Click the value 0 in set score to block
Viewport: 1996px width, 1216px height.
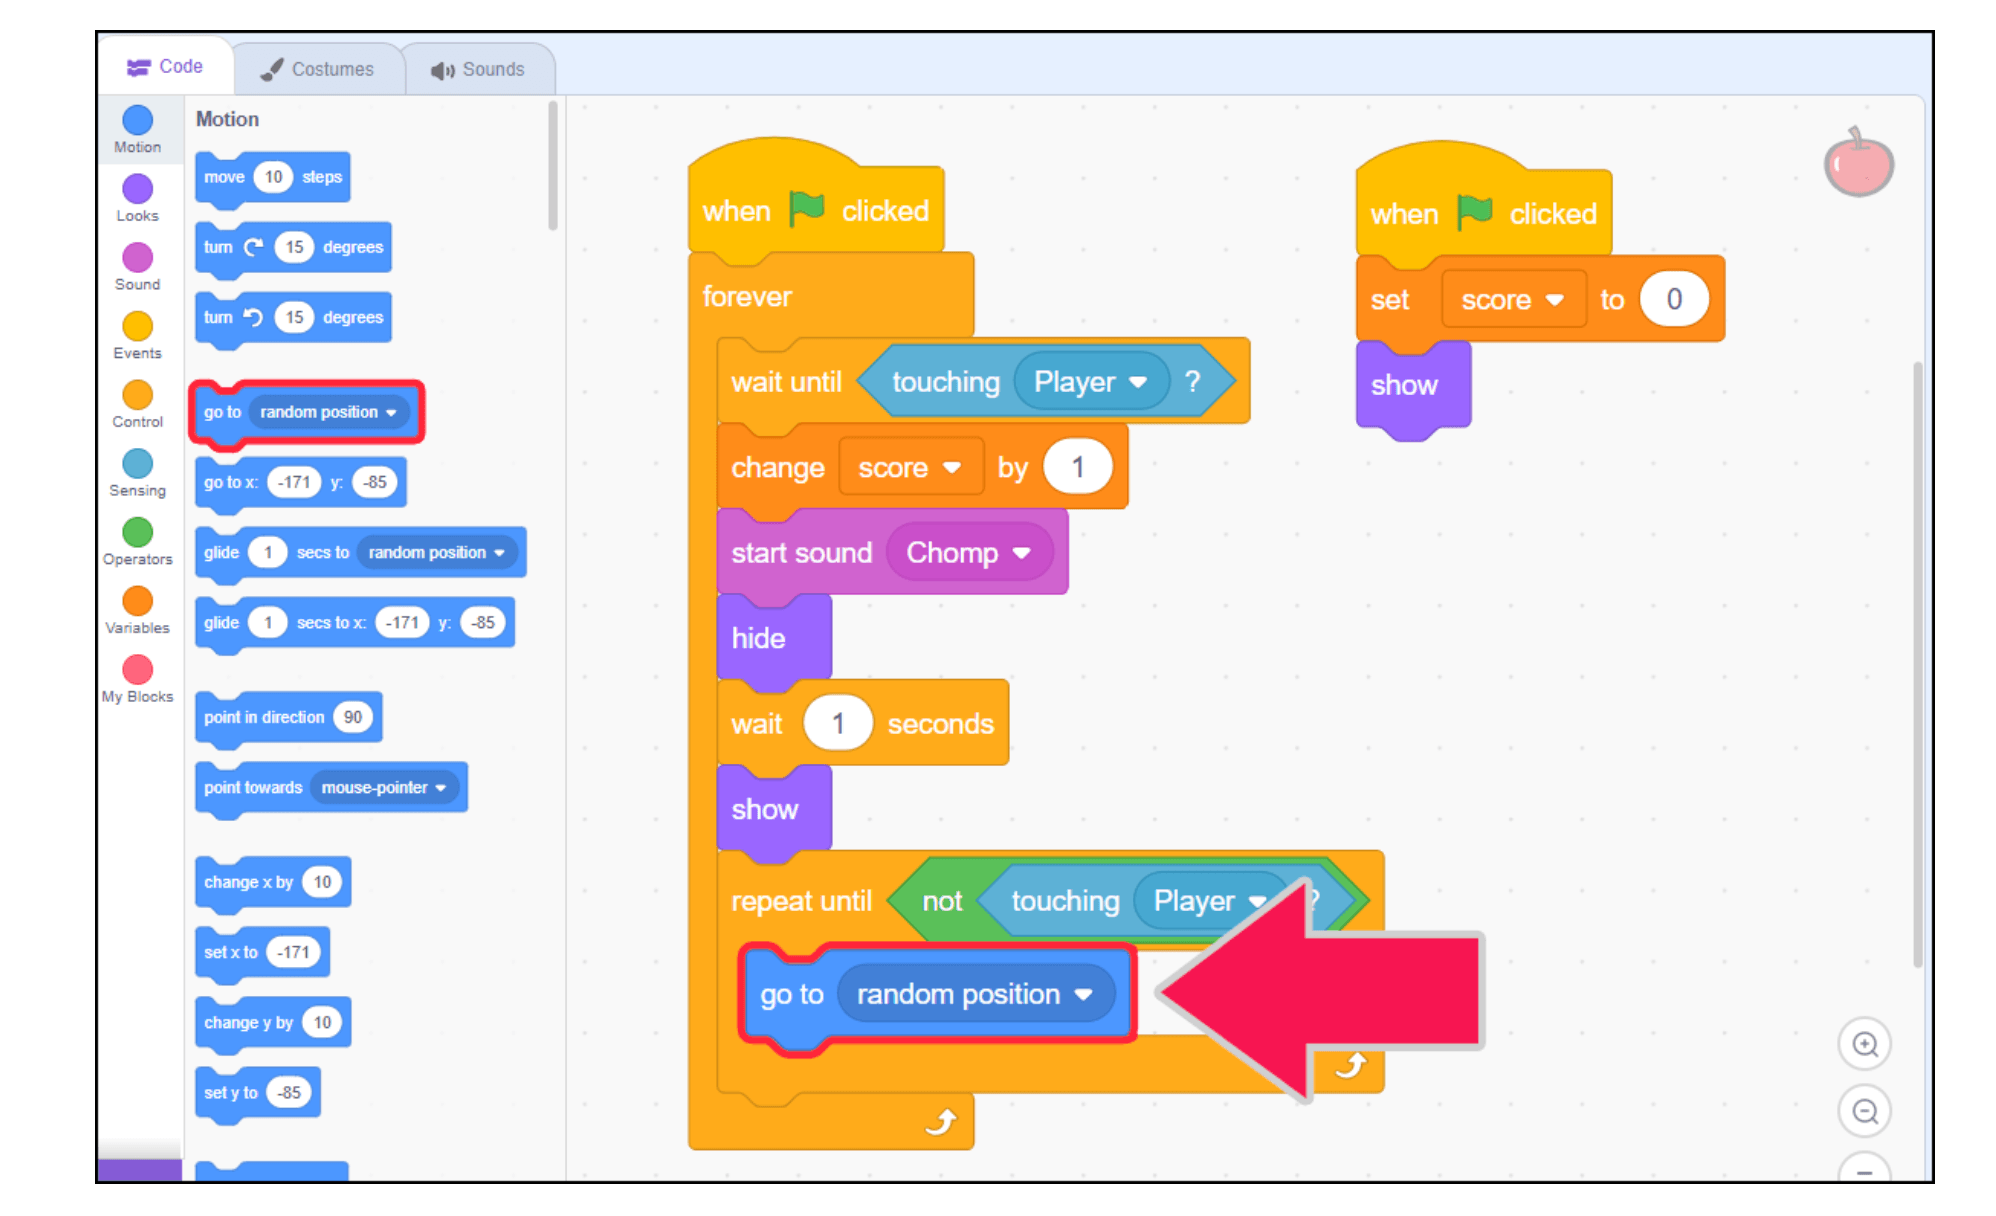coord(1674,299)
